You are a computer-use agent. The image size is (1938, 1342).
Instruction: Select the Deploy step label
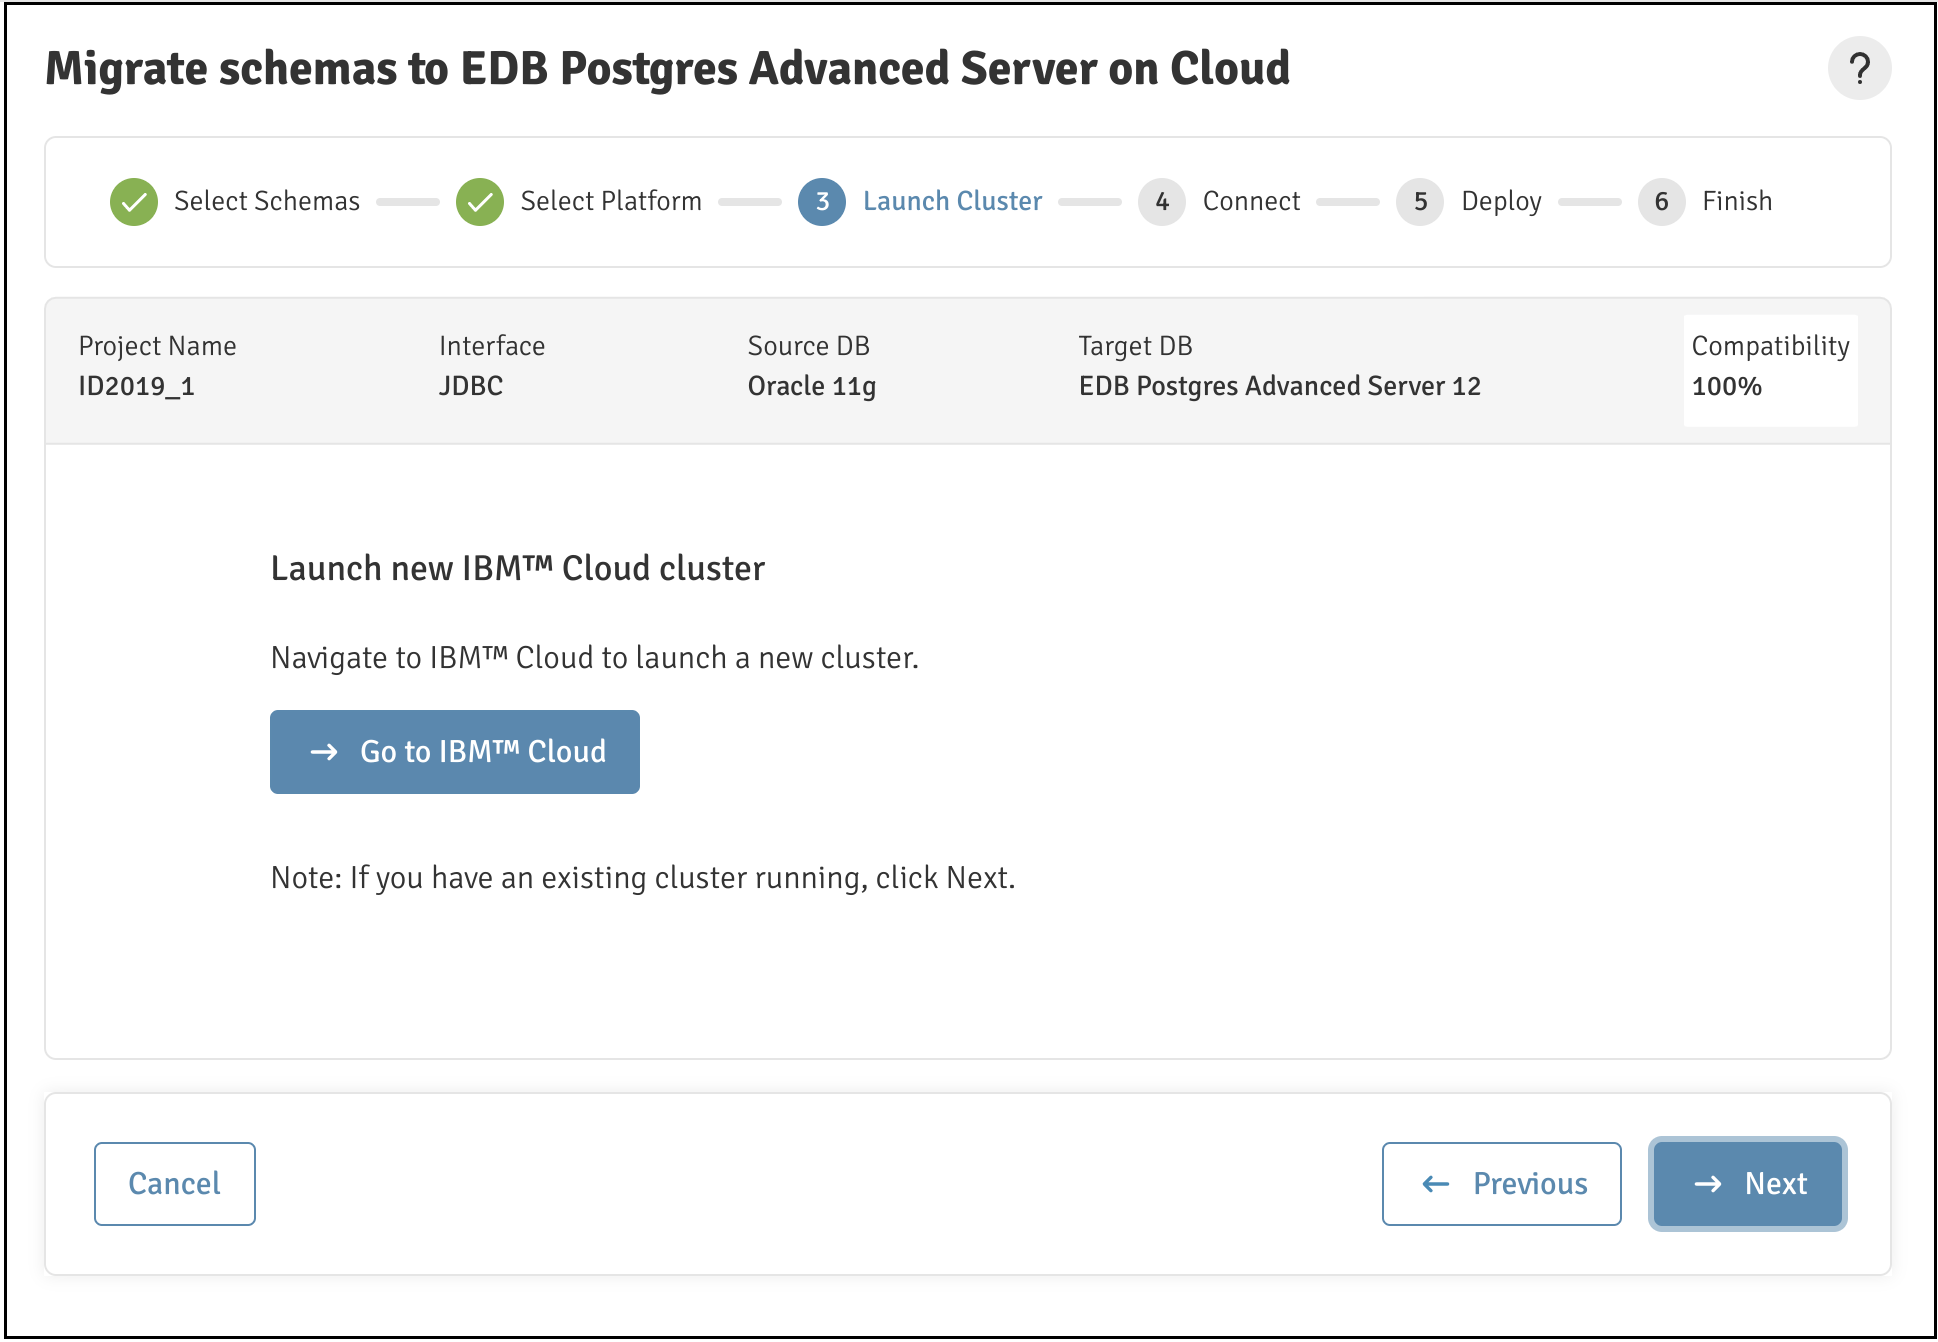coord(1501,202)
